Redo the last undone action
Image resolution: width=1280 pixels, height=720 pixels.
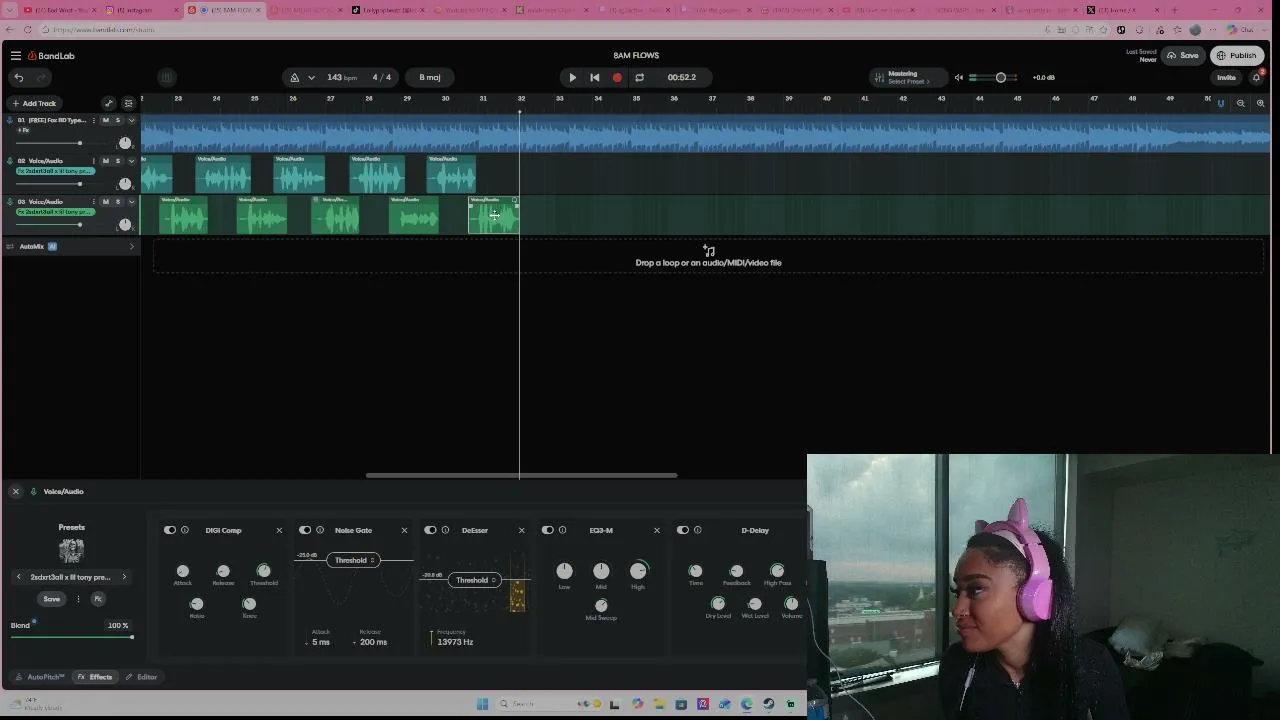point(41,77)
